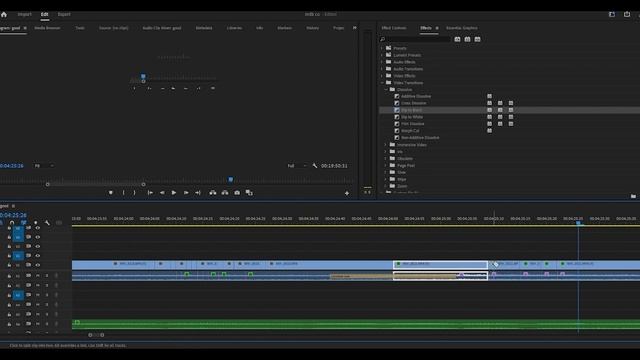Go to the Home screen icon
This screenshot has height=360, width=640.
pos(4,14)
